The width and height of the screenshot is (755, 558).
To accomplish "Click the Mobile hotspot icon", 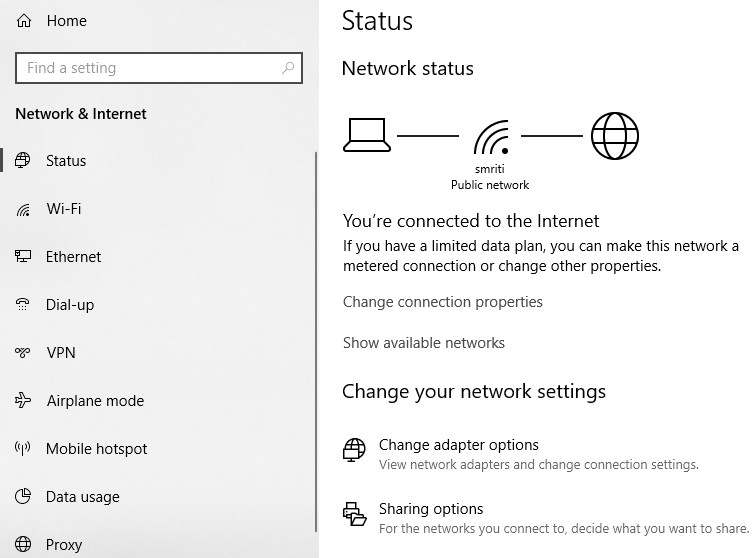I will click(x=24, y=449).
